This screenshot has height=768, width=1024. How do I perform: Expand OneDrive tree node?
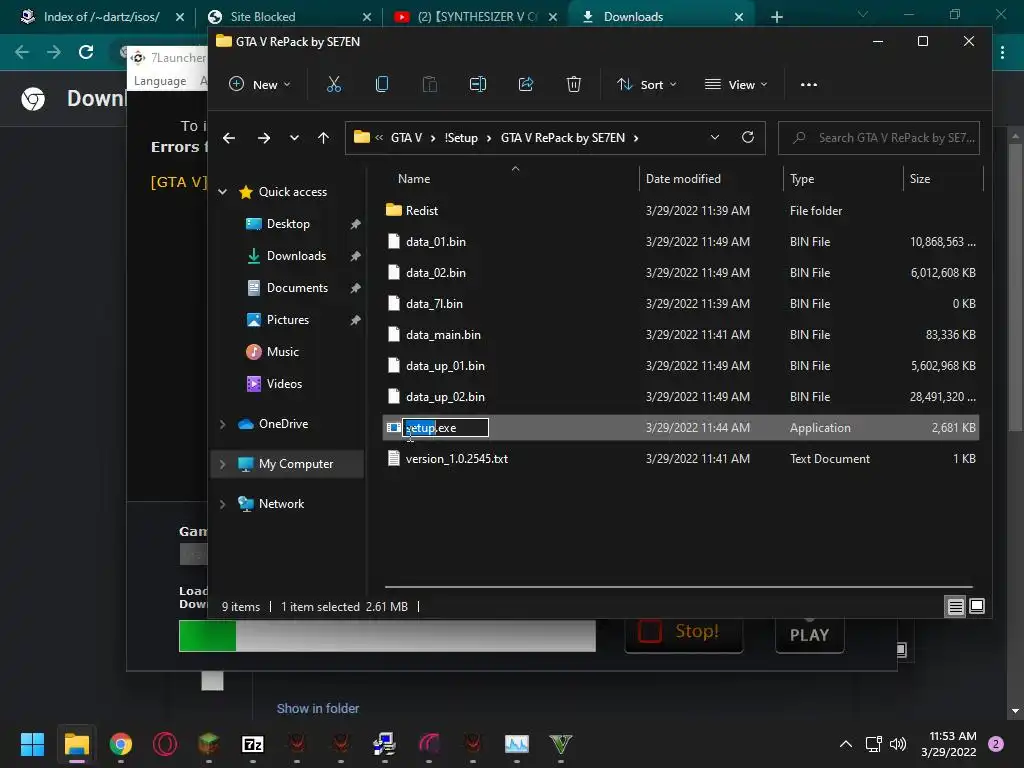tap(223, 424)
